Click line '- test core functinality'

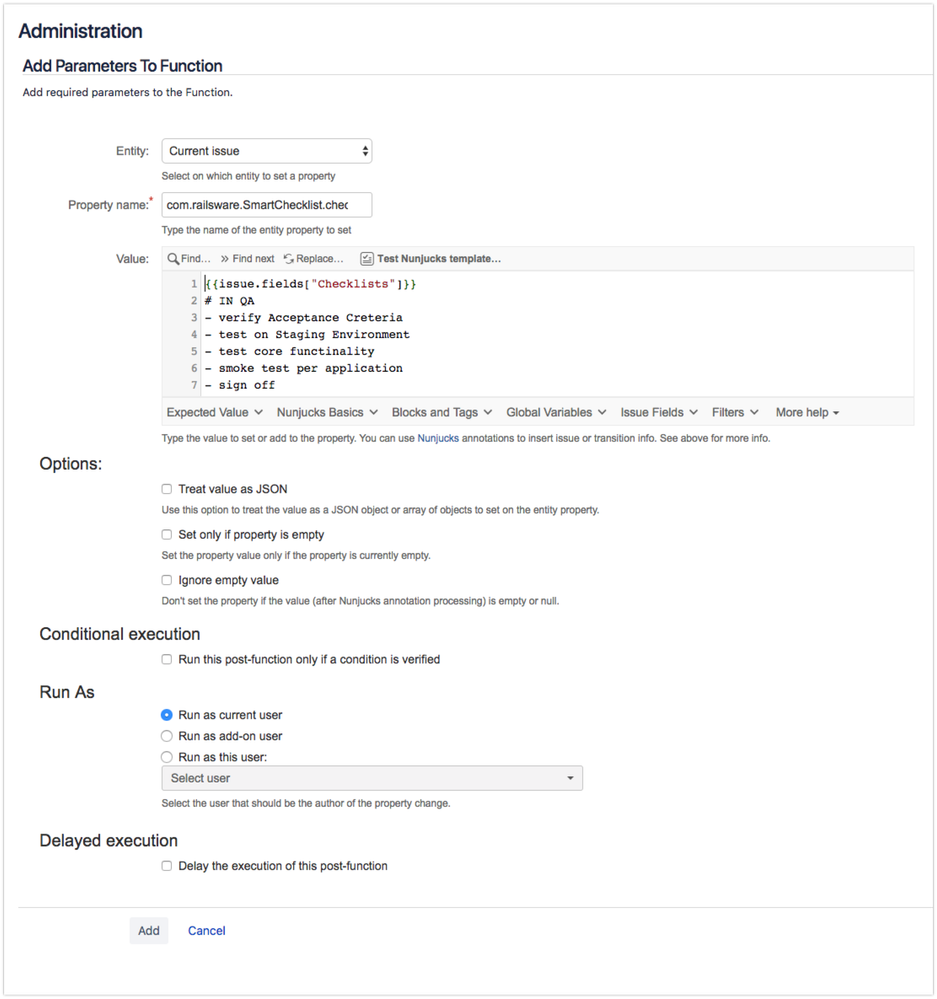289,351
